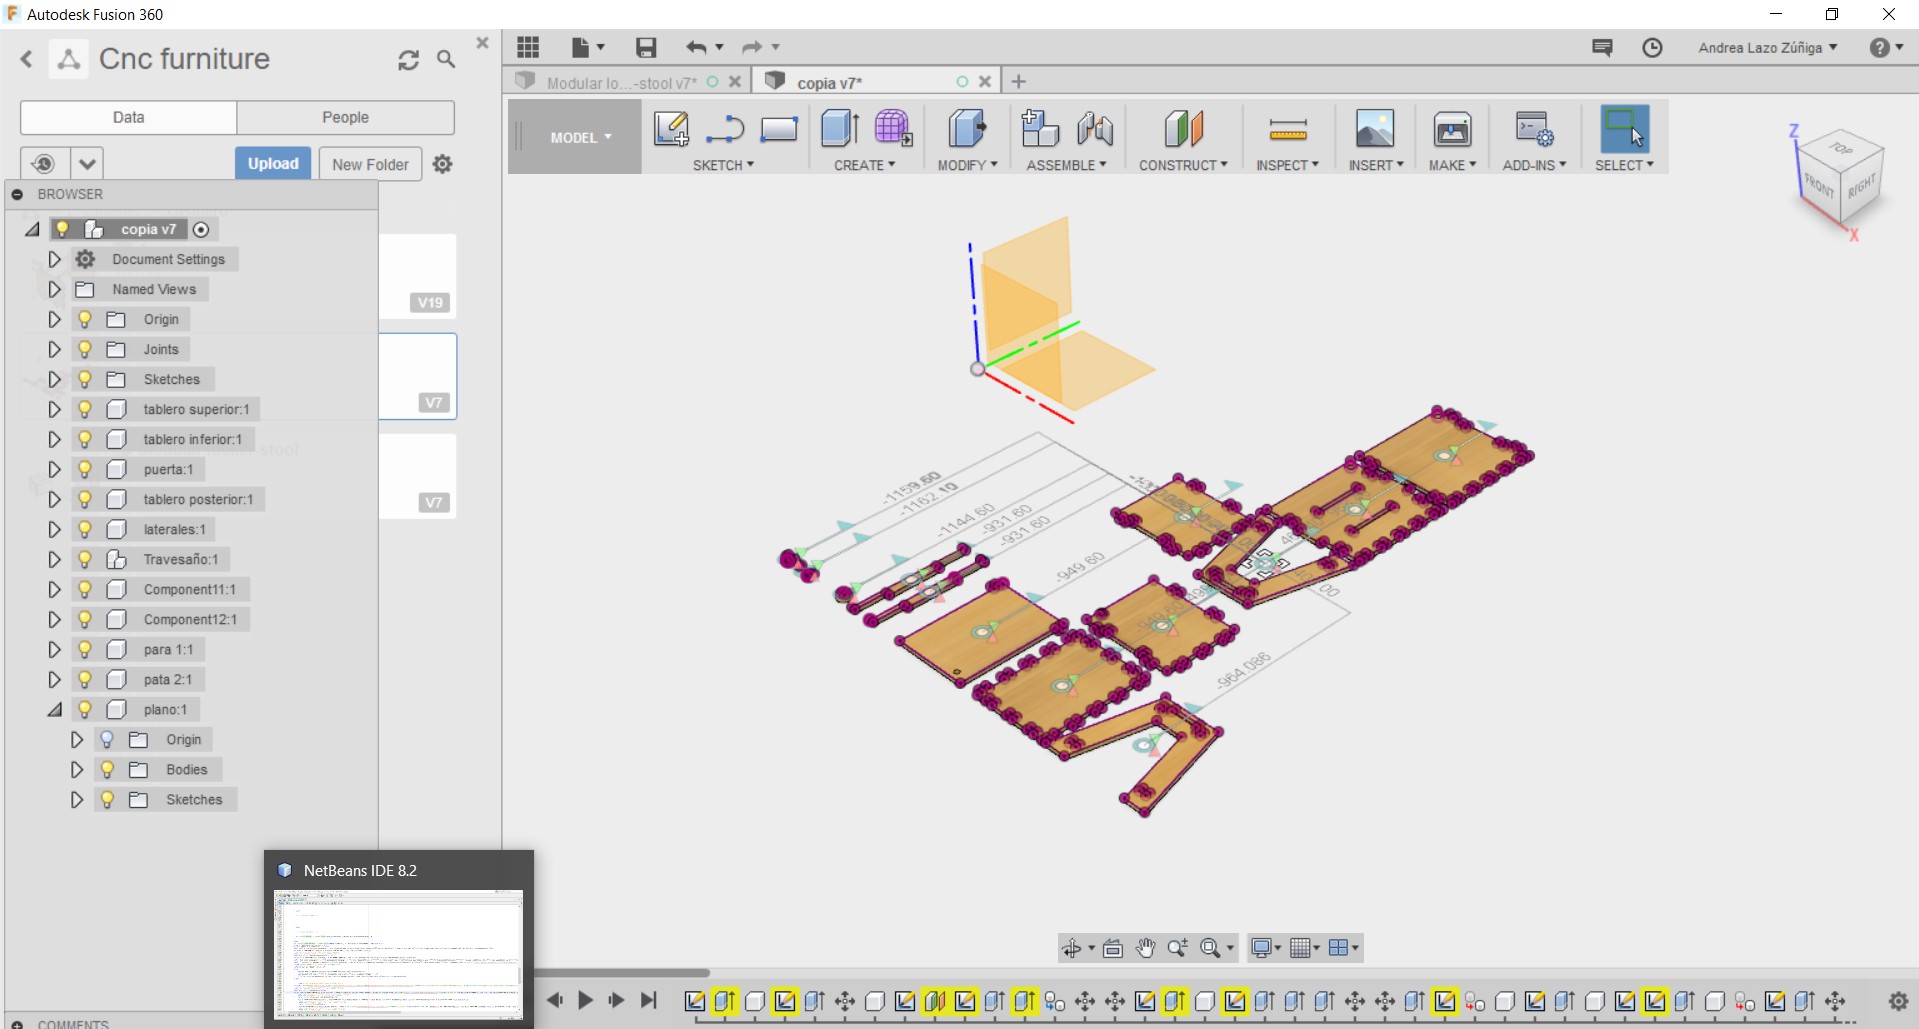Open the Data Panel grid icon
1919x1029 pixels.
click(x=528, y=47)
